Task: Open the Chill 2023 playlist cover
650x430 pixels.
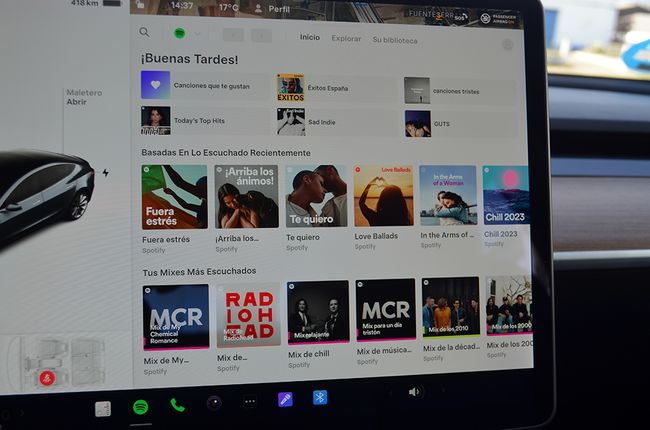Action: tap(506, 195)
